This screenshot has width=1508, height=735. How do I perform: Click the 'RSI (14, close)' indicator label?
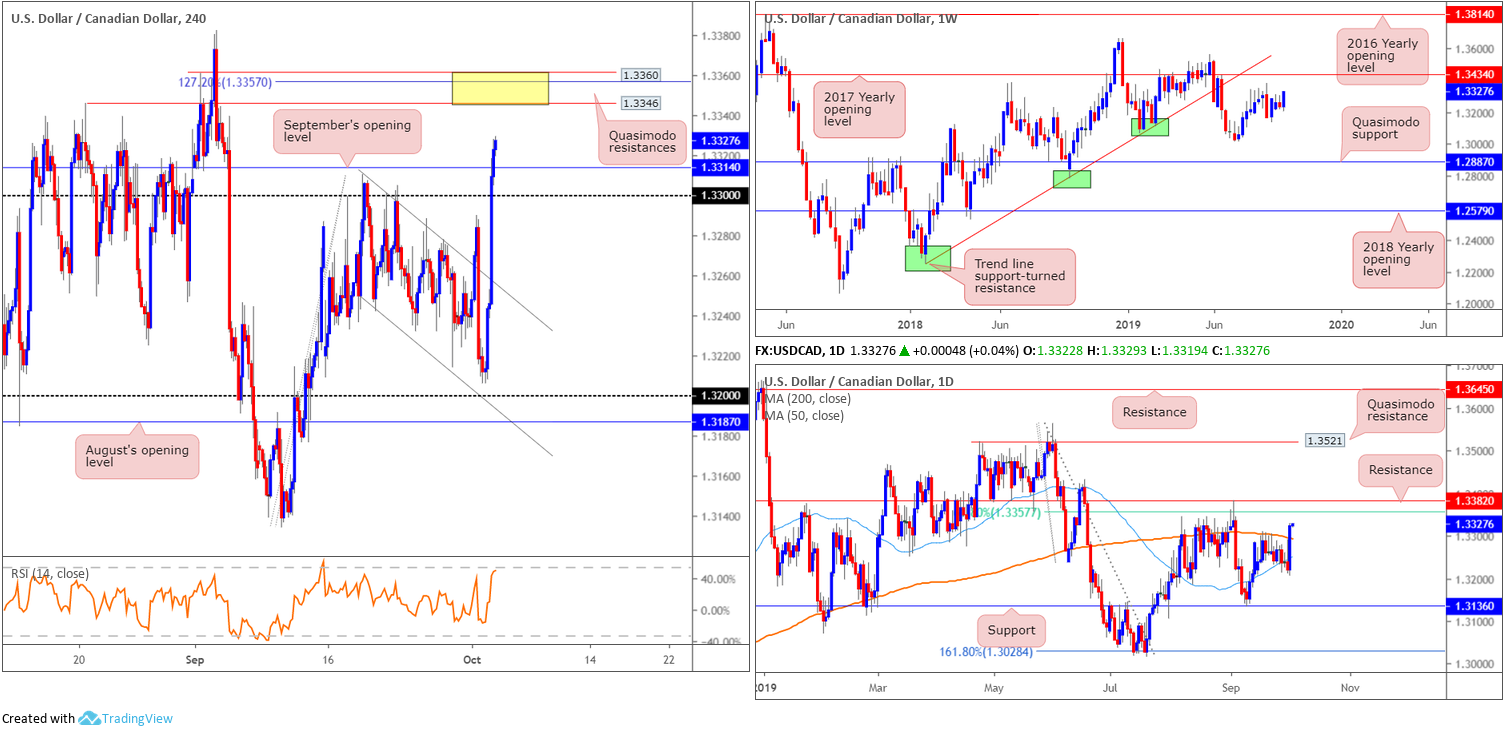click(50, 573)
